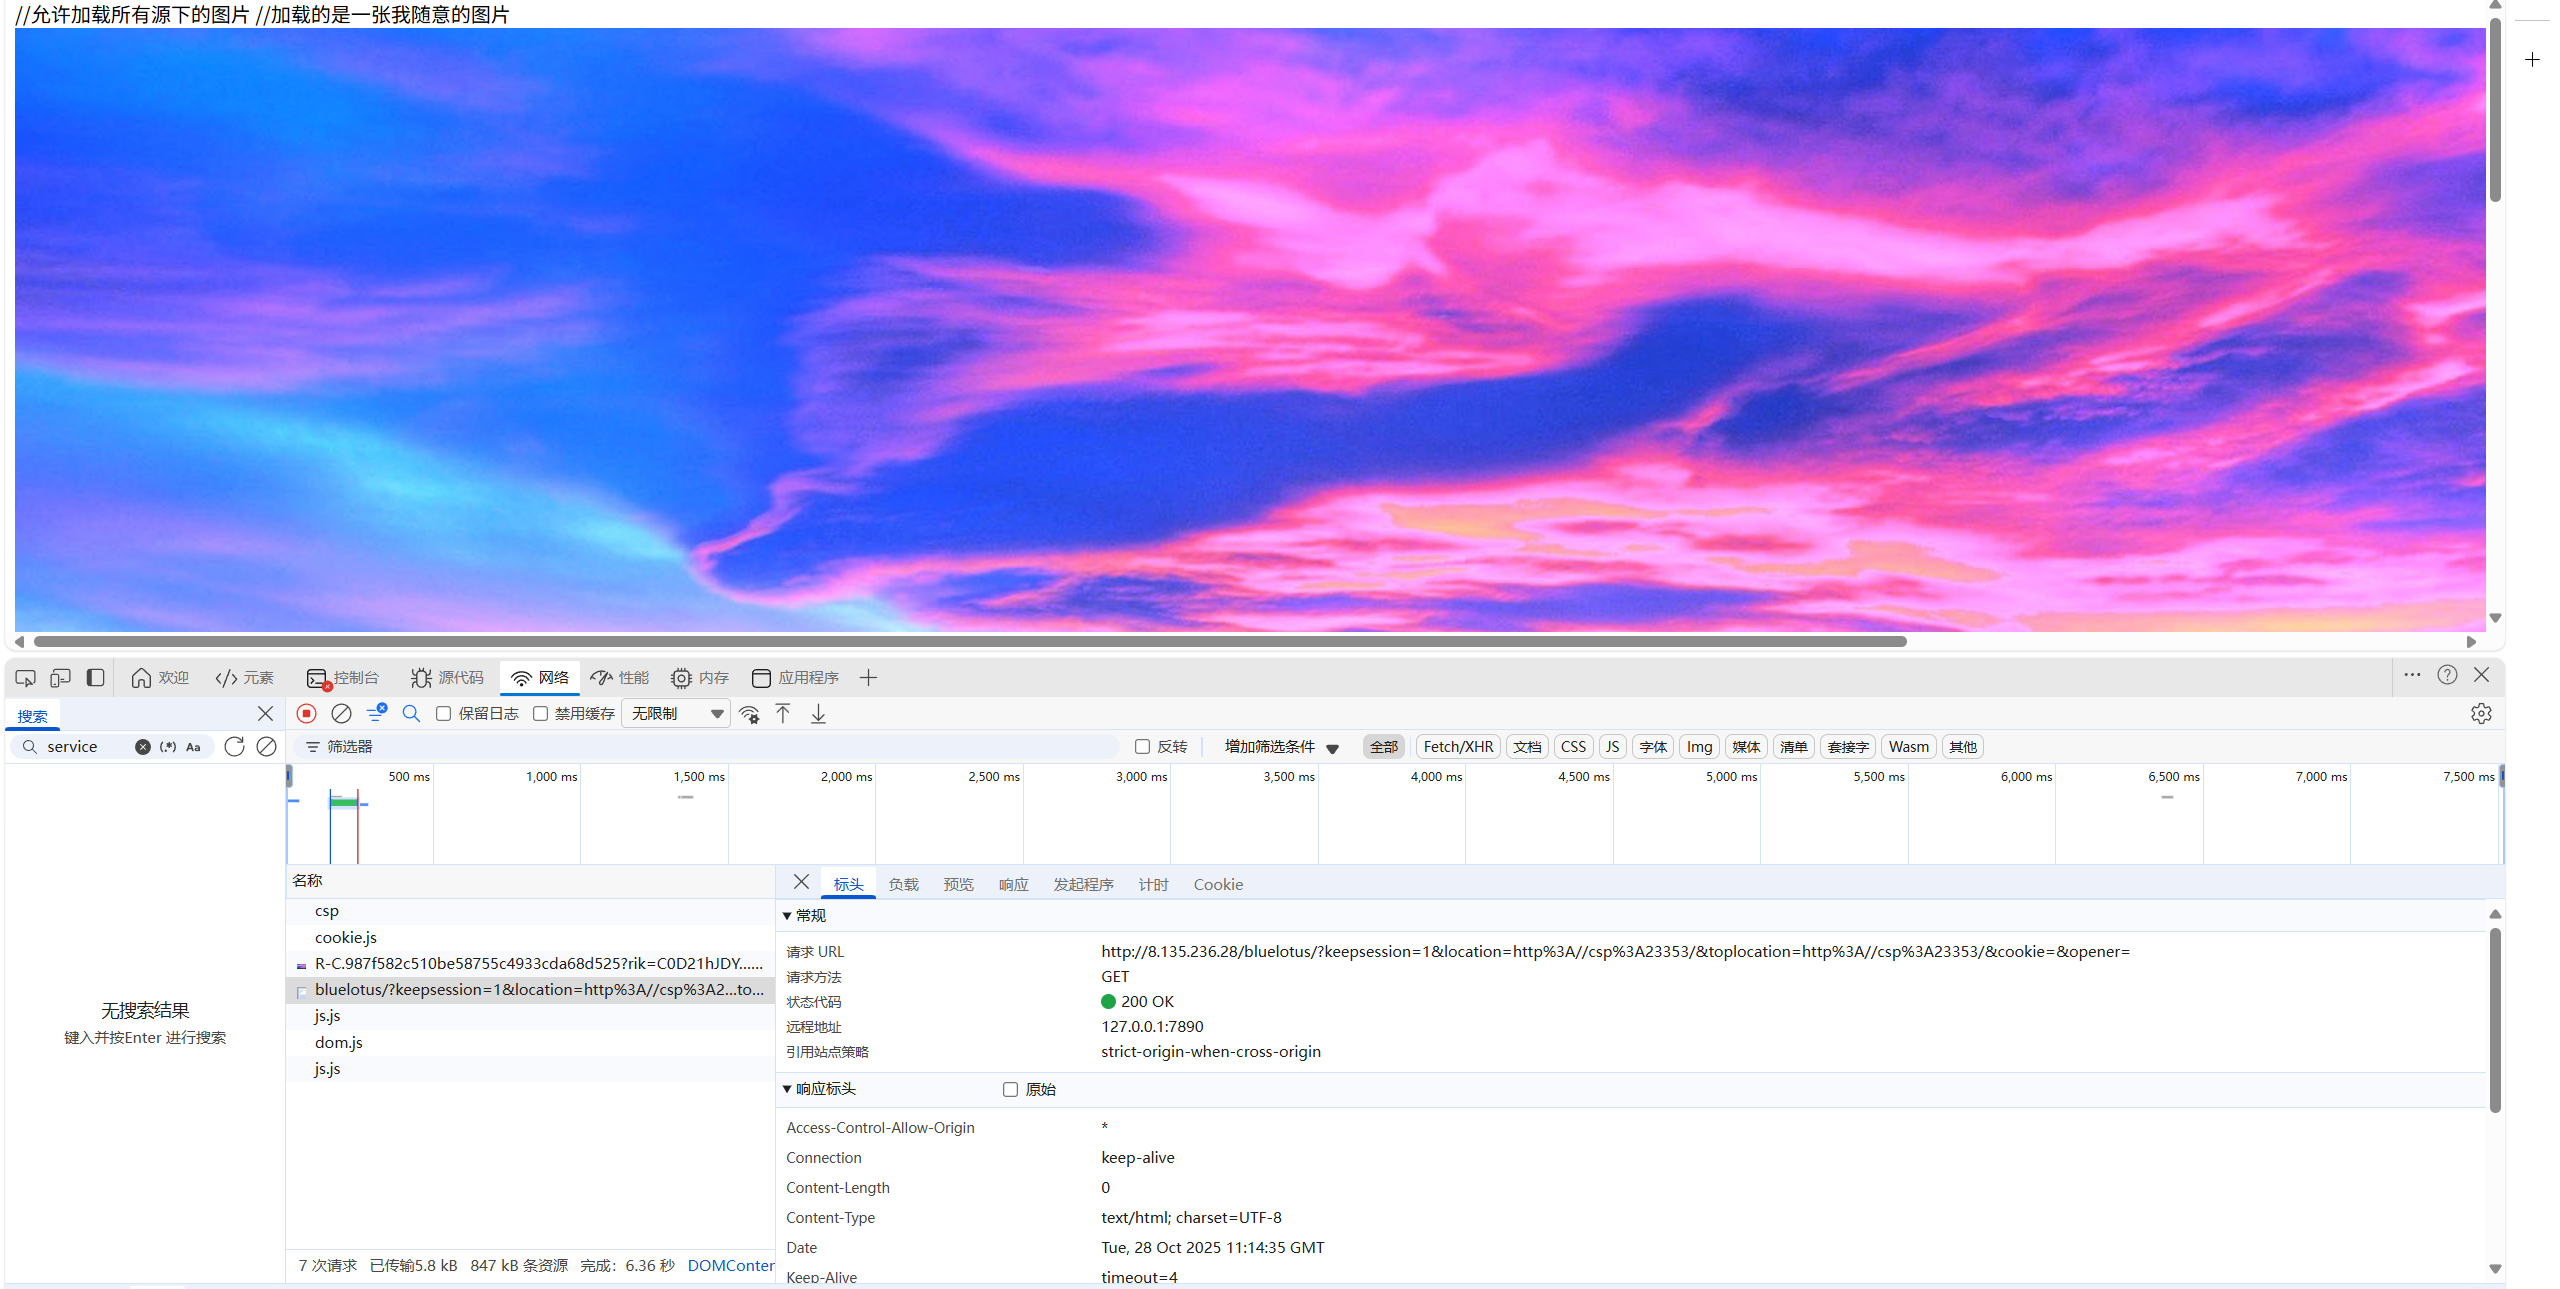Toggle device emulation icon
The image size is (2560, 1289).
[x=60, y=678]
